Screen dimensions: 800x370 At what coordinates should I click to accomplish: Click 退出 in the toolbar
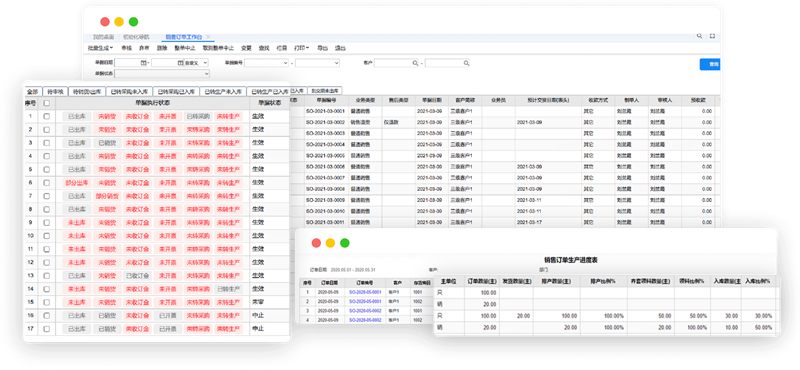coord(340,48)
